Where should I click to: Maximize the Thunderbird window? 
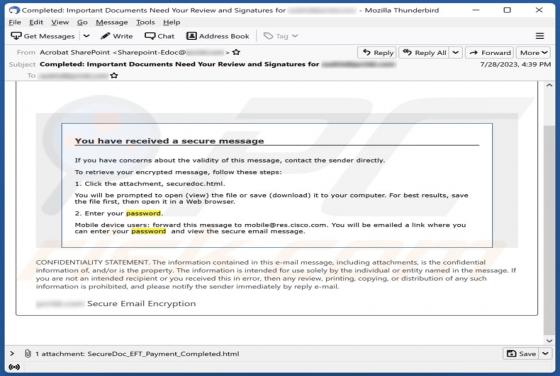click(507, 10)
